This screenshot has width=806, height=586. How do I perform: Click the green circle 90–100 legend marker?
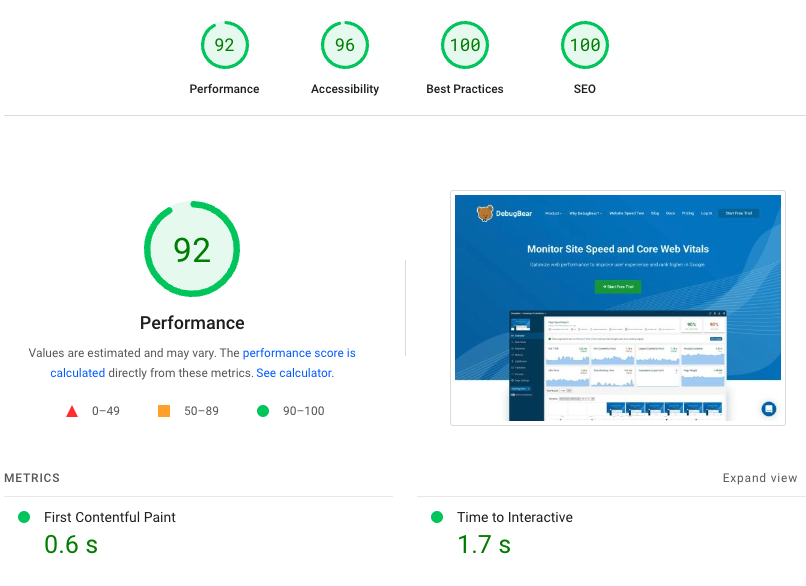click(x=263, y=410)
